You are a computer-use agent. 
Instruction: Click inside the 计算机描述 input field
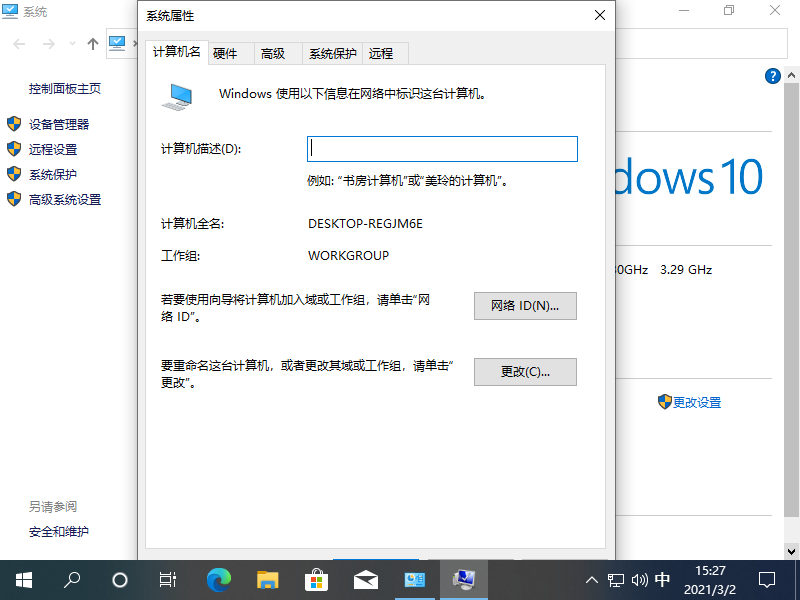pyautogui.click(x=442, y=148)
